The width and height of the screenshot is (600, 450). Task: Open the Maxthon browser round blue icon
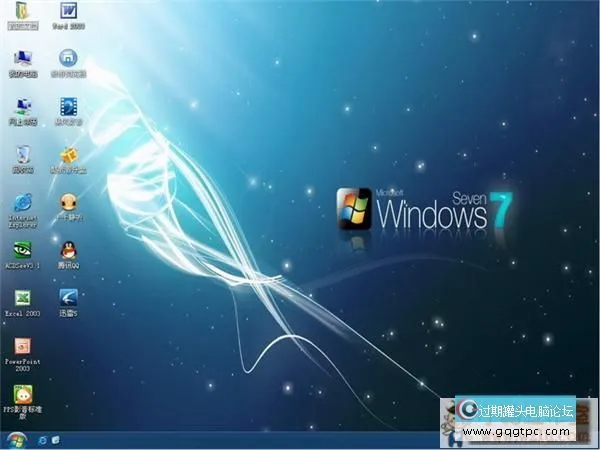68,58
